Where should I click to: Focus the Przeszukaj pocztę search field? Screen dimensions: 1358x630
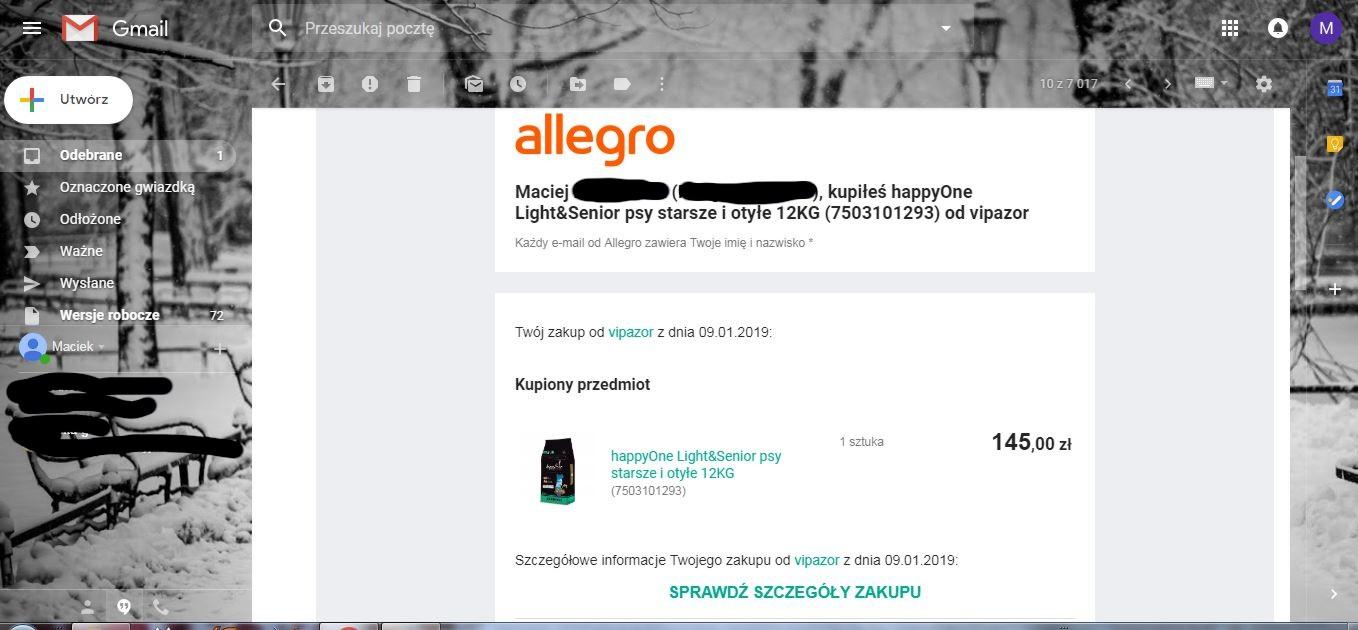click(x=612, y=28)
